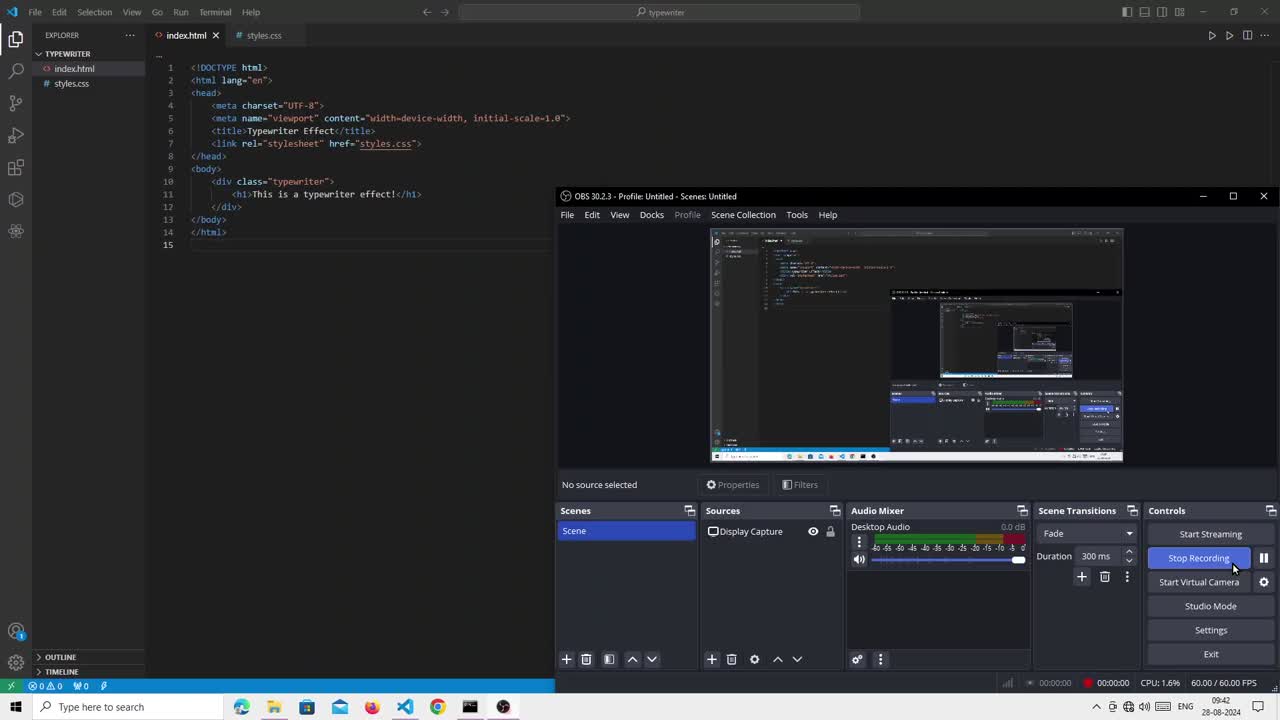Select the Scene item in Scenes list

pos(626,531)
